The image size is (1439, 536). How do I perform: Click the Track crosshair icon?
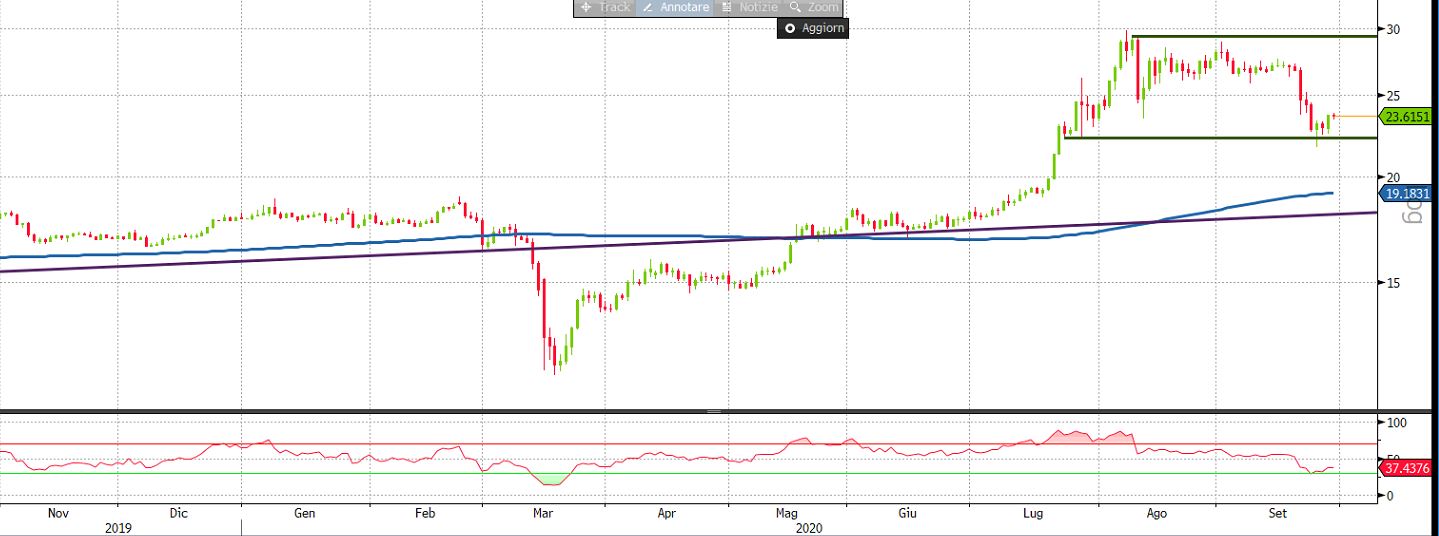[586, 7]
